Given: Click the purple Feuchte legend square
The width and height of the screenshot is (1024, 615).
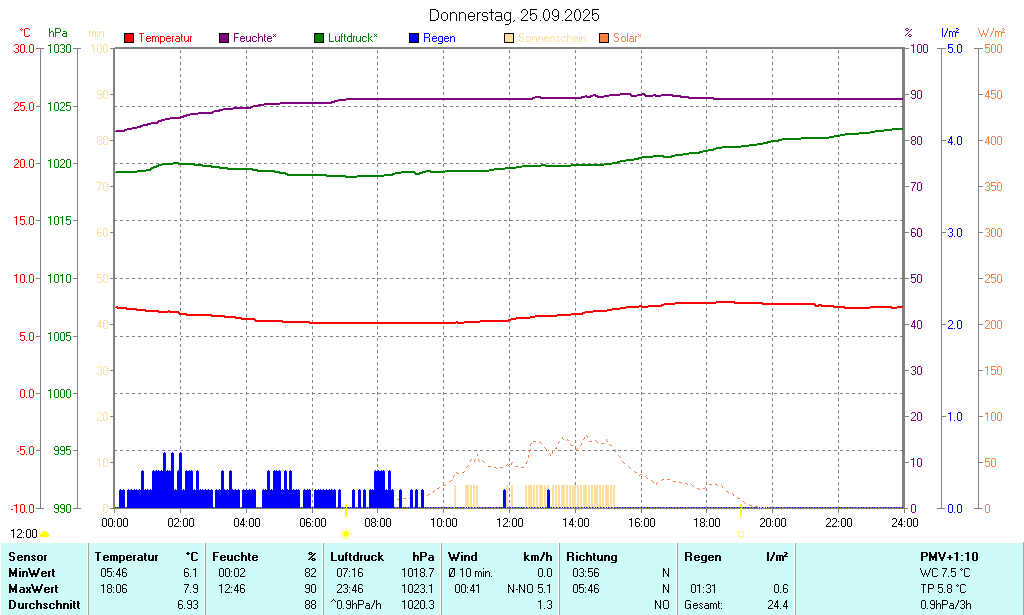Looking at the screenshot, I should pyautogui.click(x=224, y=38).
